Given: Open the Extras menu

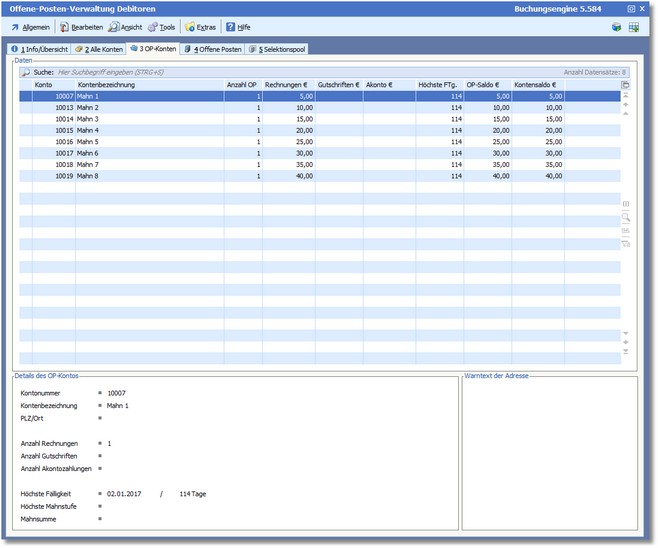Looking at the screenshot, I should [x=200, y=27].
